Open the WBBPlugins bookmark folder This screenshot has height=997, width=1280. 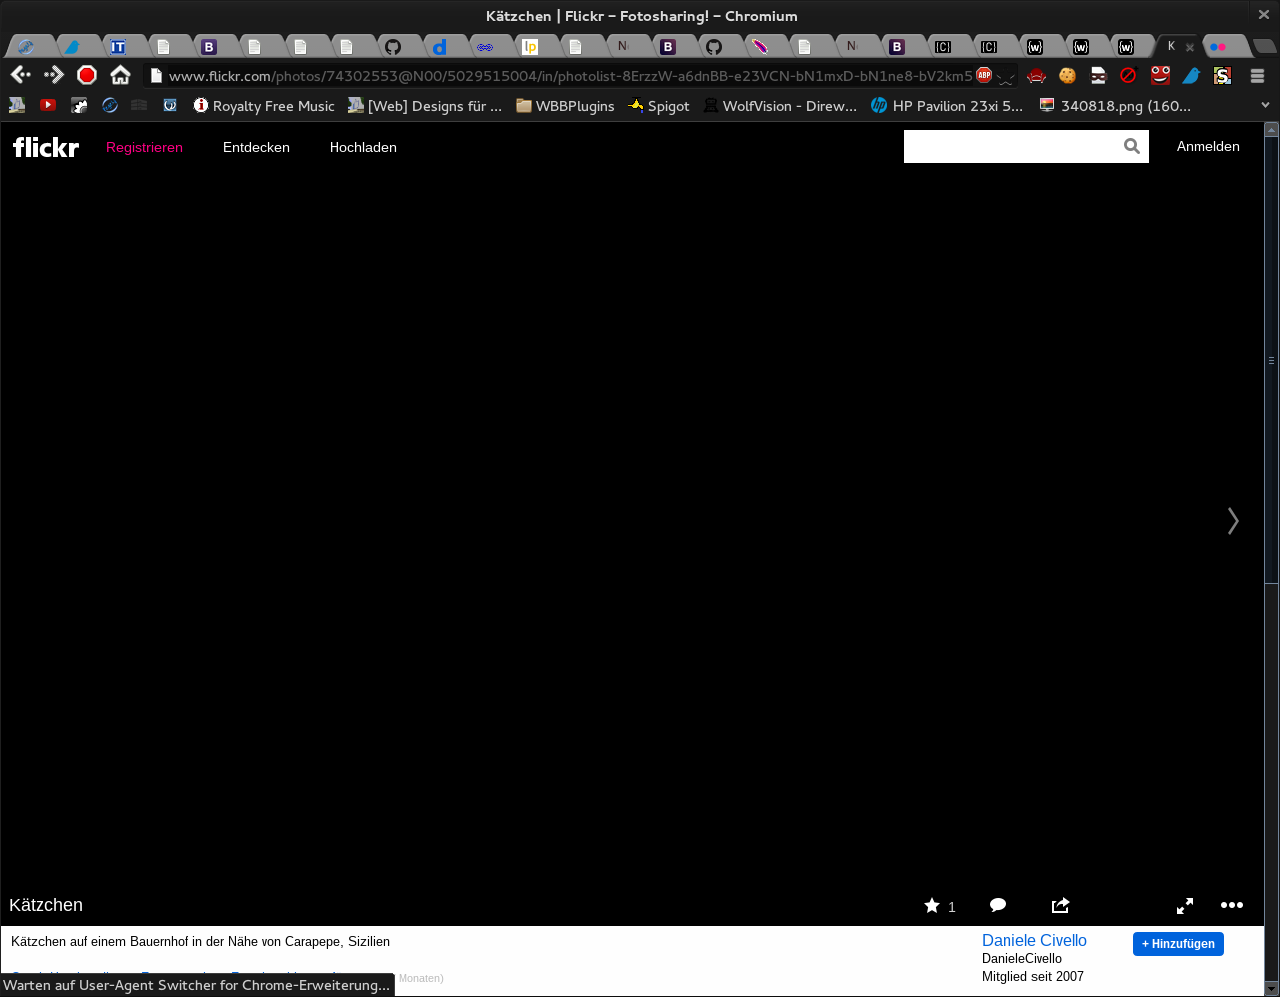tap(565, 106)
